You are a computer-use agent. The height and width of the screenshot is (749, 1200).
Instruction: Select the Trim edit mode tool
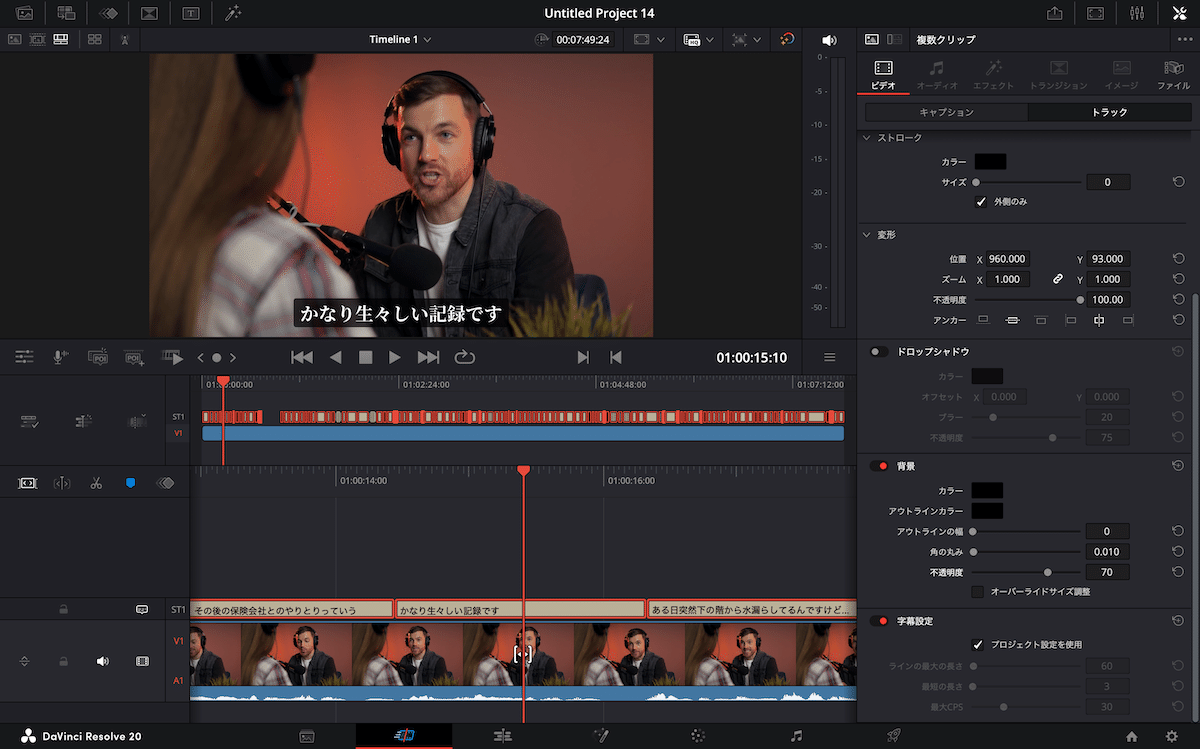(61, 483)
